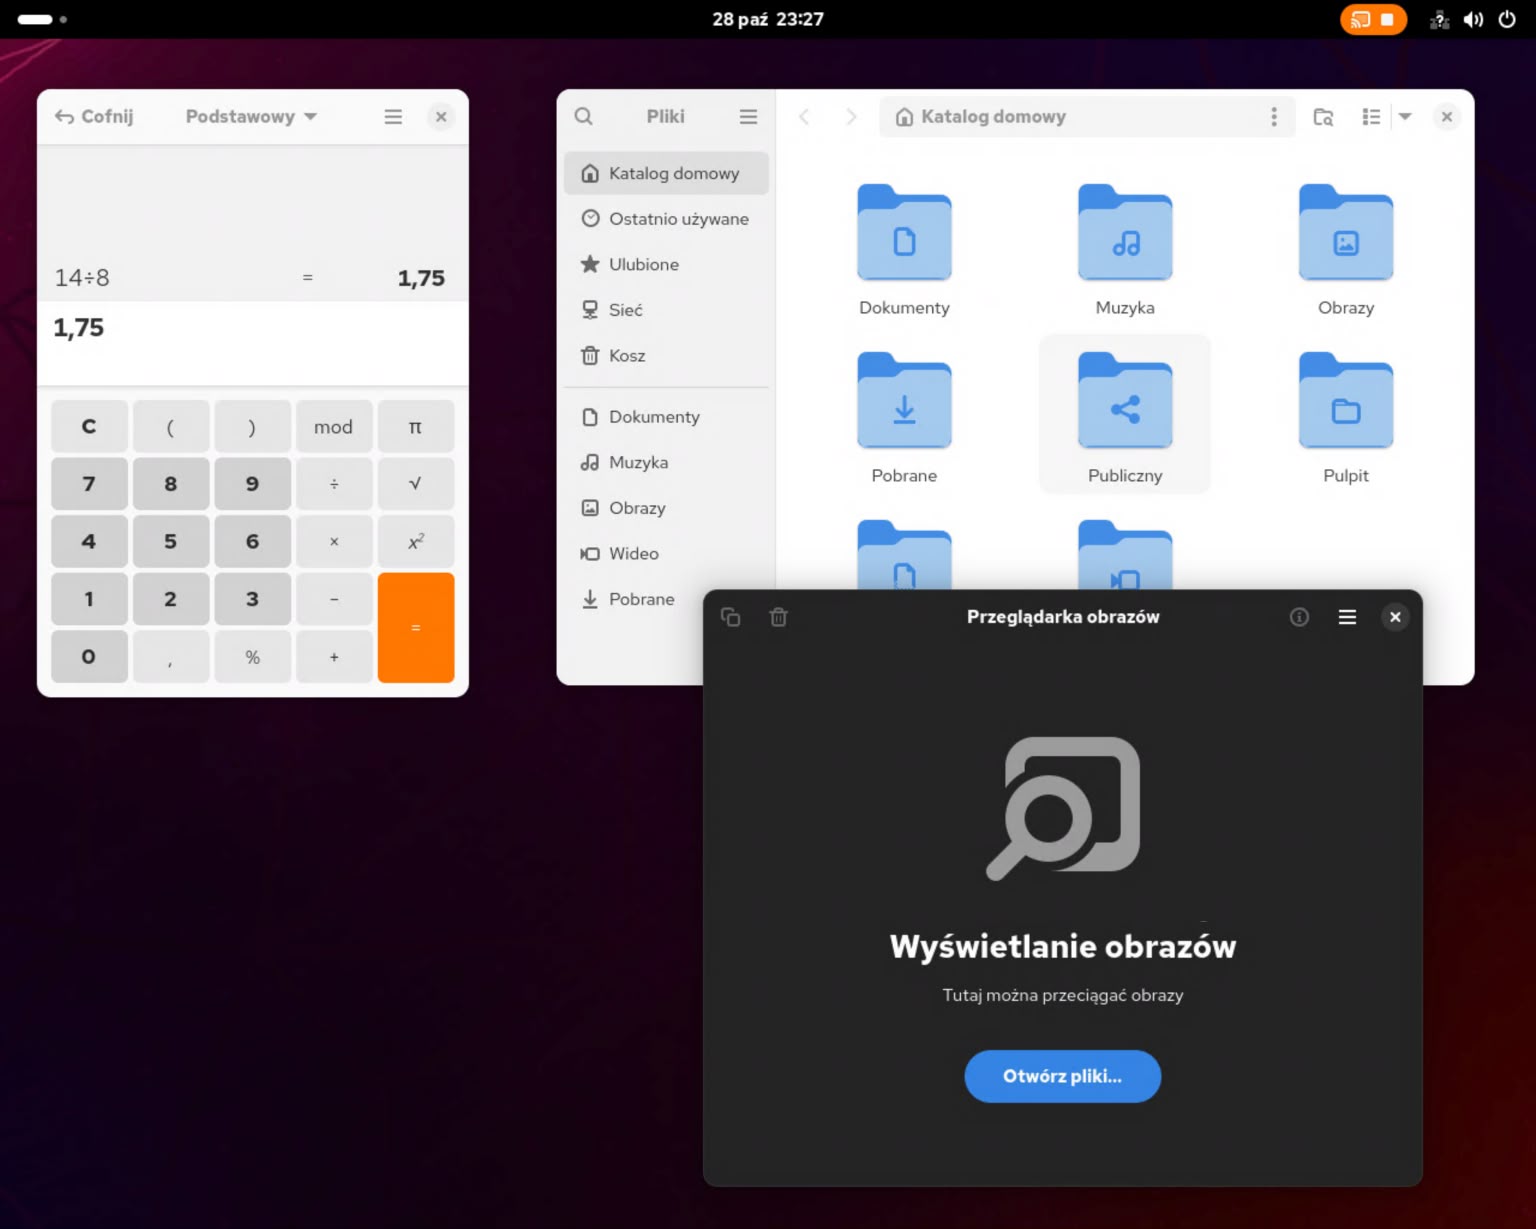Viewport: 1536px width, 1229px height.
Task: Open the image viewer hamburger menu
Action: point(1347,617)
